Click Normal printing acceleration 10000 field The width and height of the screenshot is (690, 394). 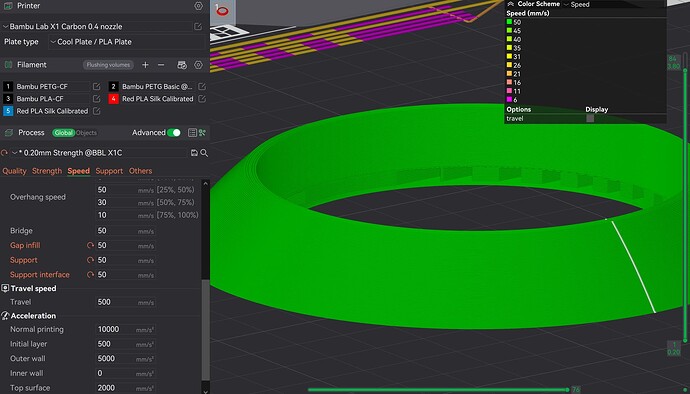(125, 329)
